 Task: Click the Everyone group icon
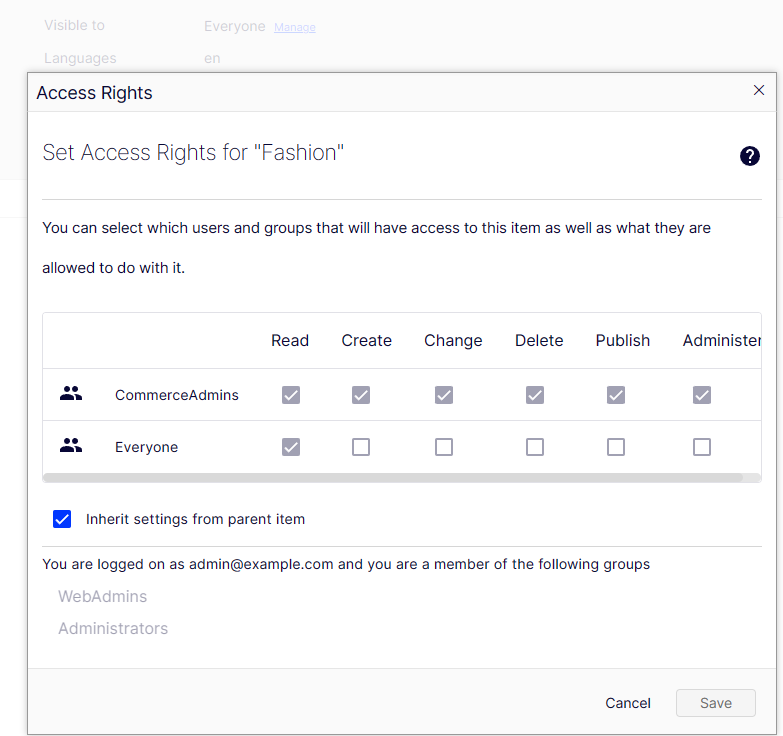(71, 445)
